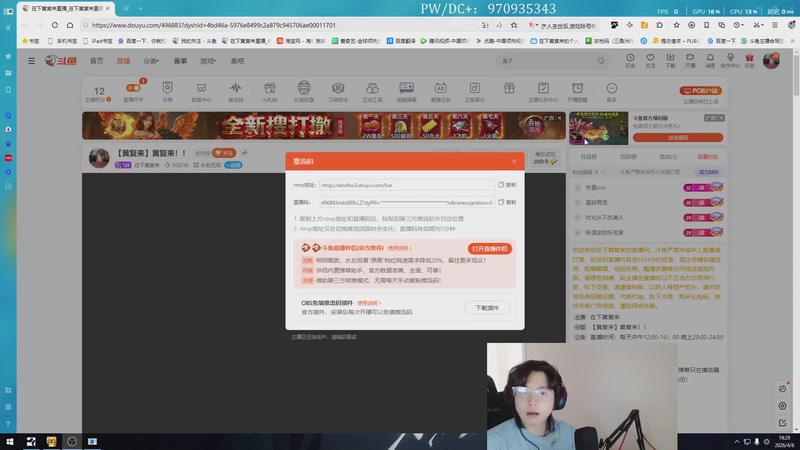Click the browser home button
Image resolution: width=800 pixels, height=450 pixels.
pyautogui.click(x=70, y=25)
